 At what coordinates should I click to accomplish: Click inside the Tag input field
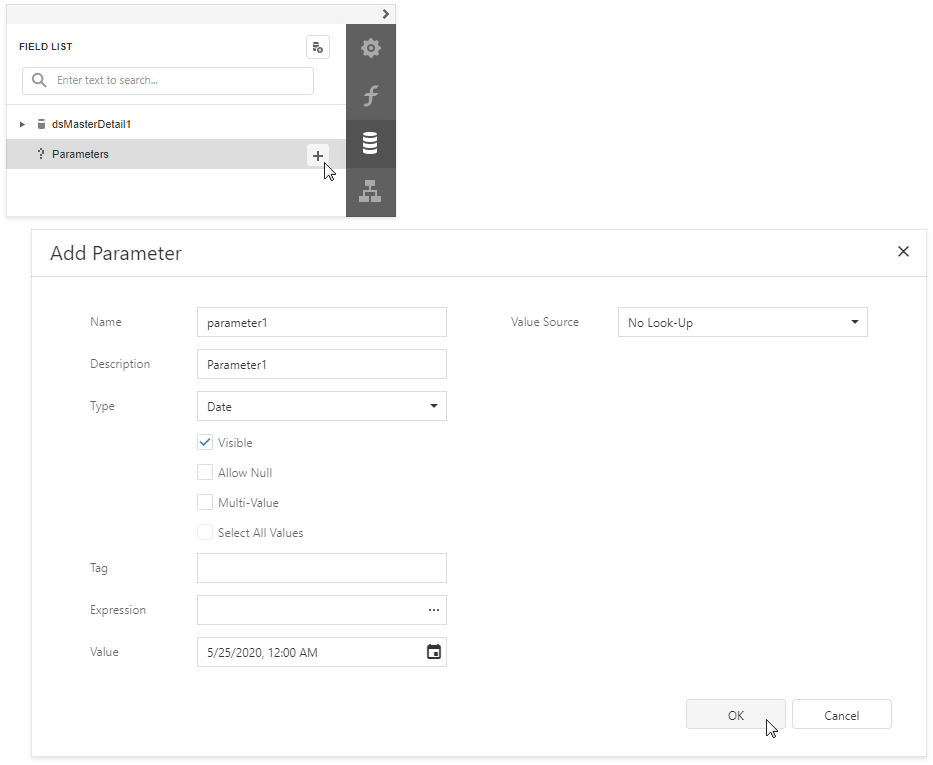pyautogui.click(x=321, y=568)
